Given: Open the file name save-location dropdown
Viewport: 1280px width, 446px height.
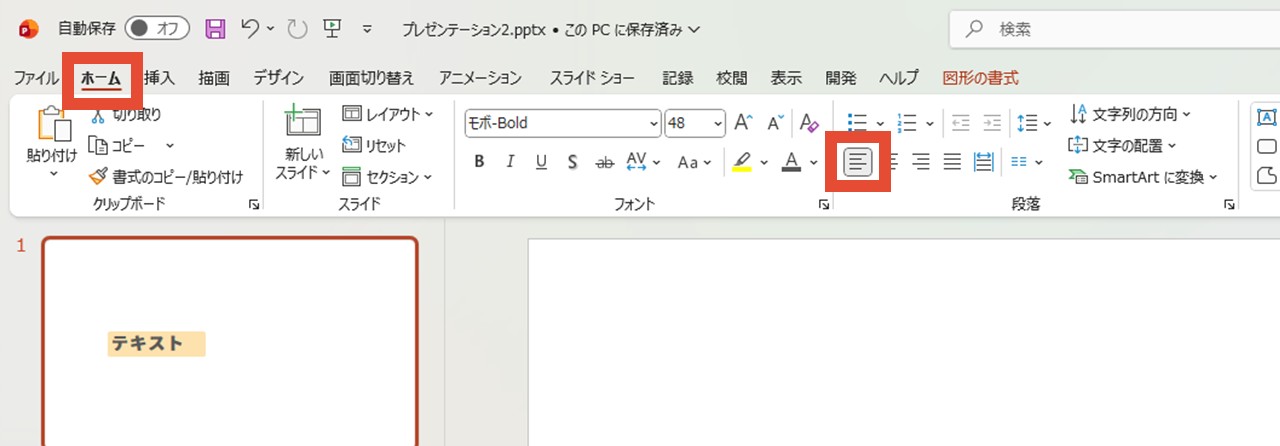Looking at the screenshot, I should coord(695,30).
